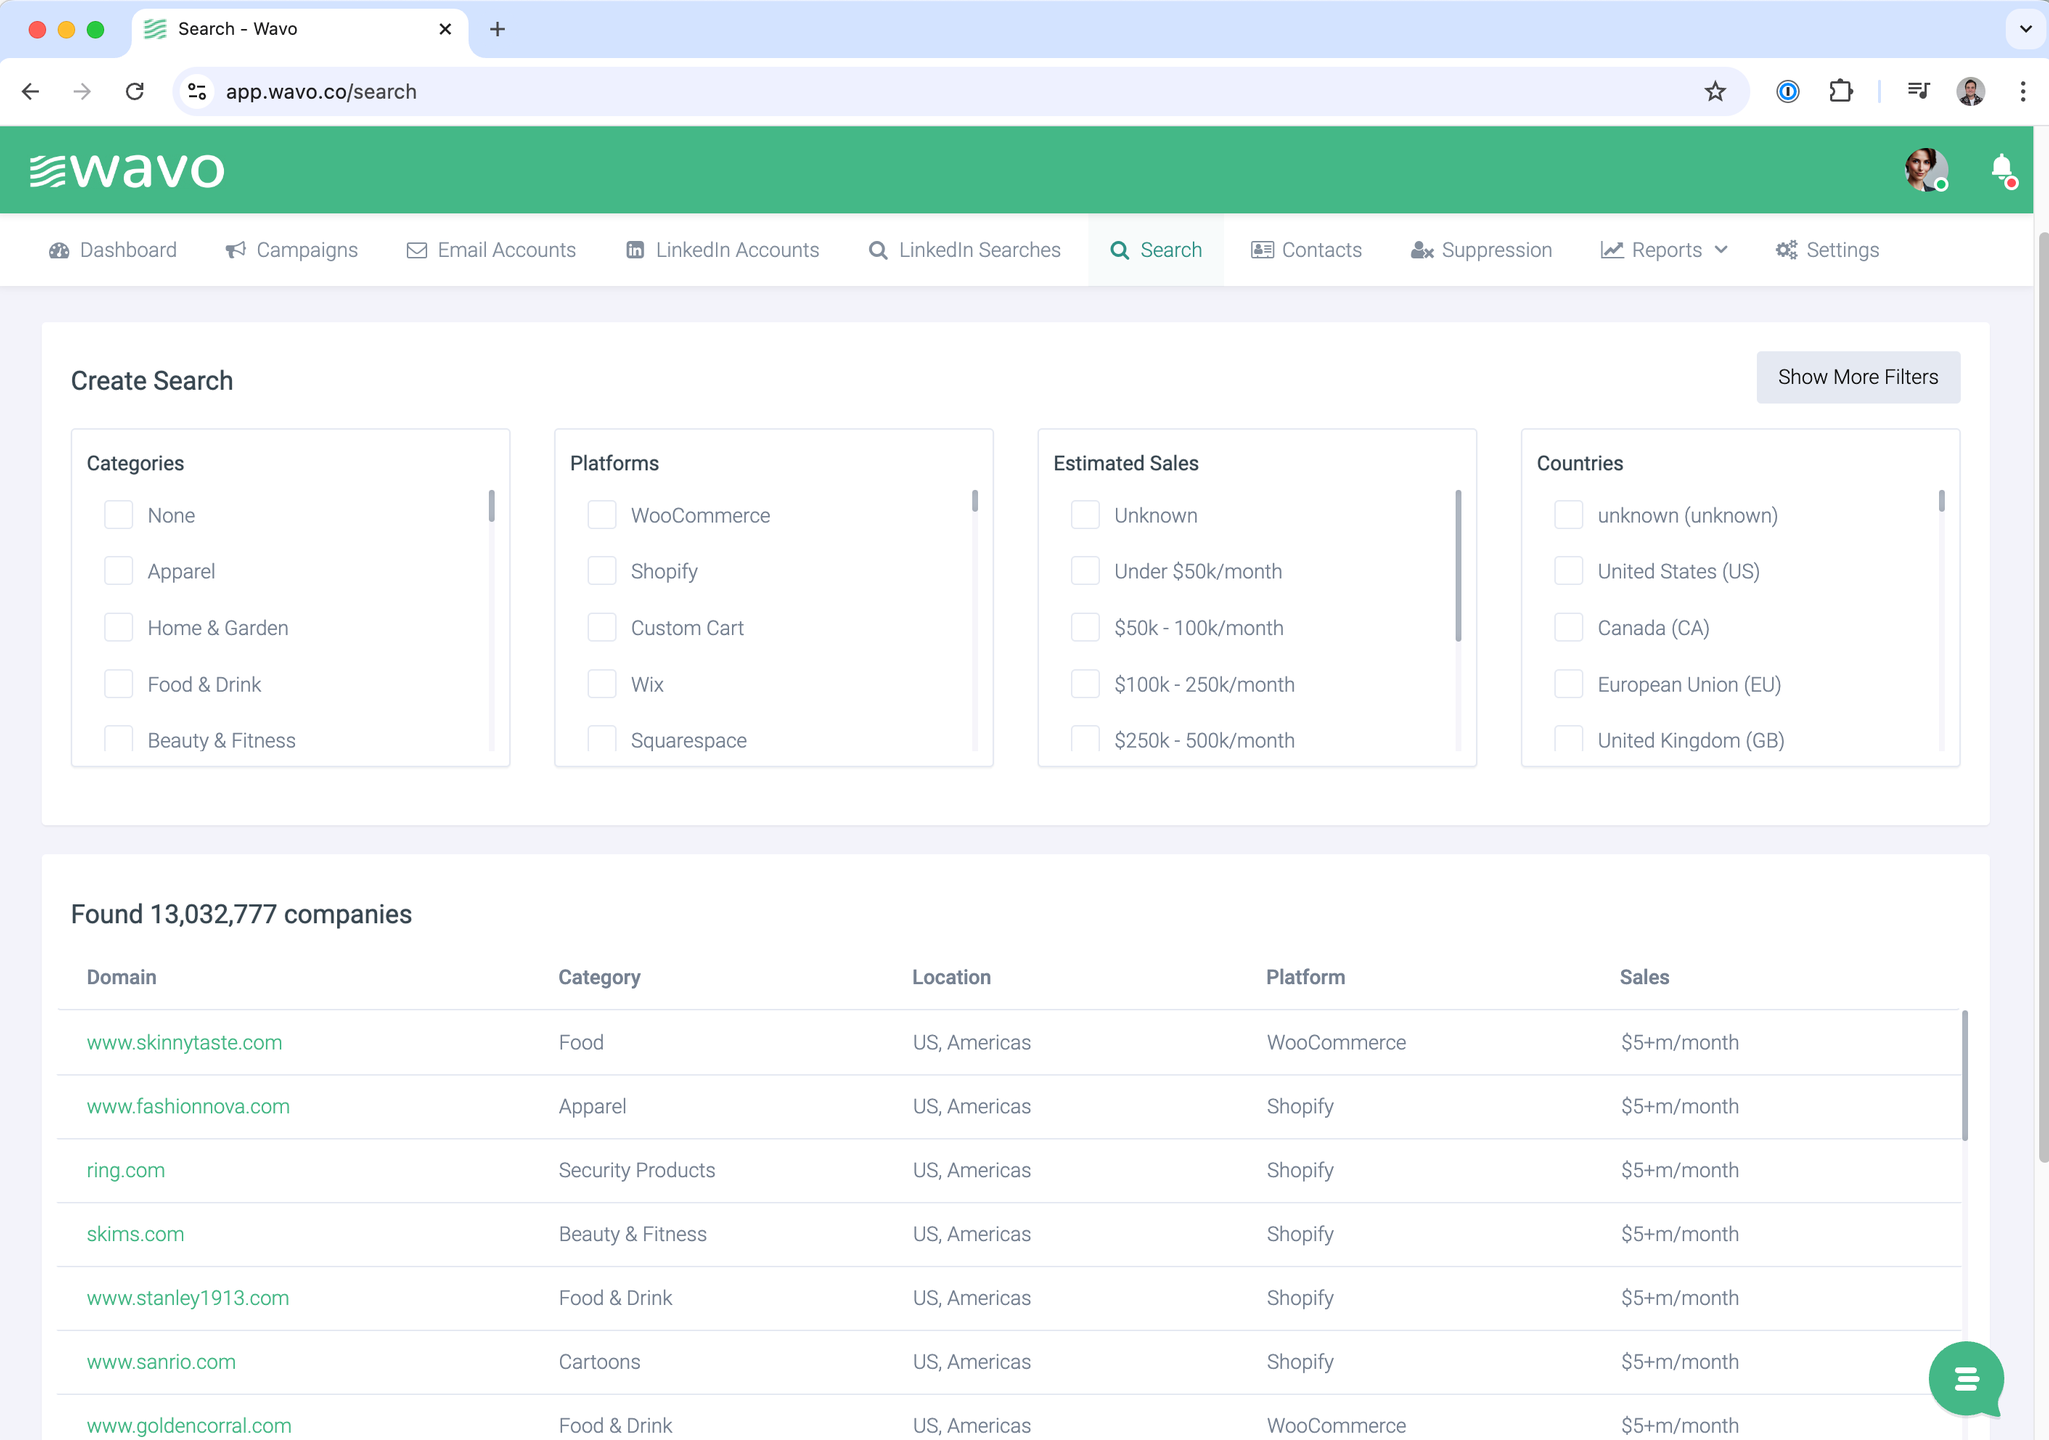Open Chrome's three-dot menu
The width and height of the screenshot is (2049, 1440).
point(2022,92)
